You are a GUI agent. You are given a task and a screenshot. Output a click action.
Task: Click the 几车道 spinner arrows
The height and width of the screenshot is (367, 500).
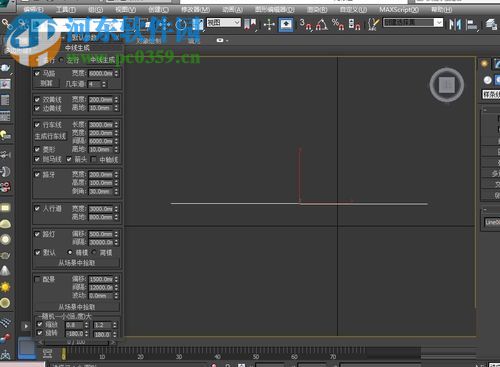point(104,84)
